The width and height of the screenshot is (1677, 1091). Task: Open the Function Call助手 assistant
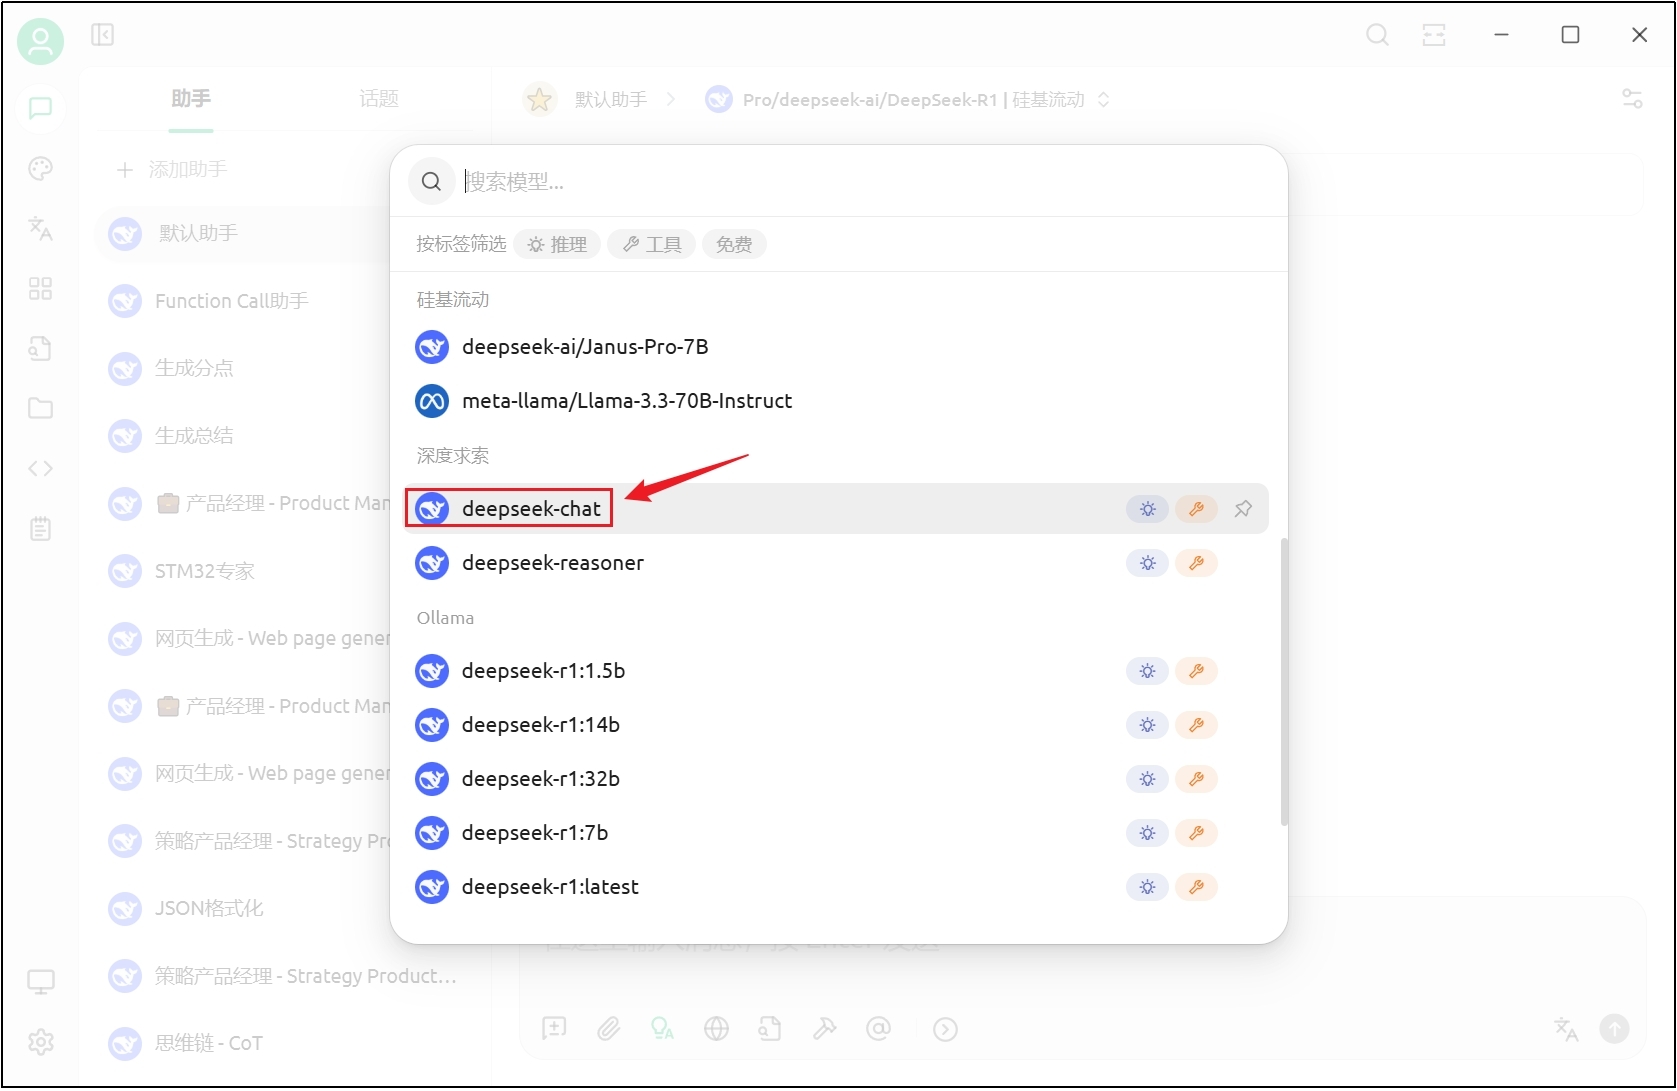244,301
